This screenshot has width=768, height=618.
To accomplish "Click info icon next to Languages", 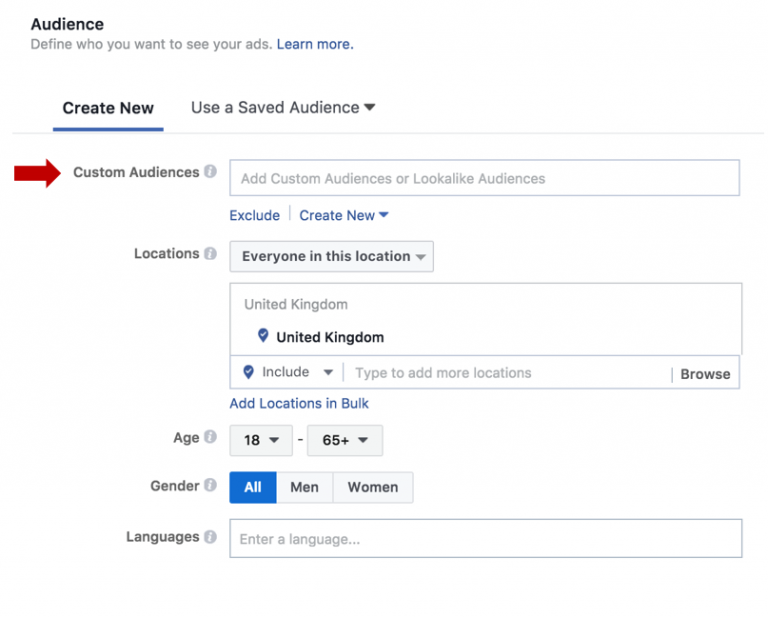I will (210, 537).
